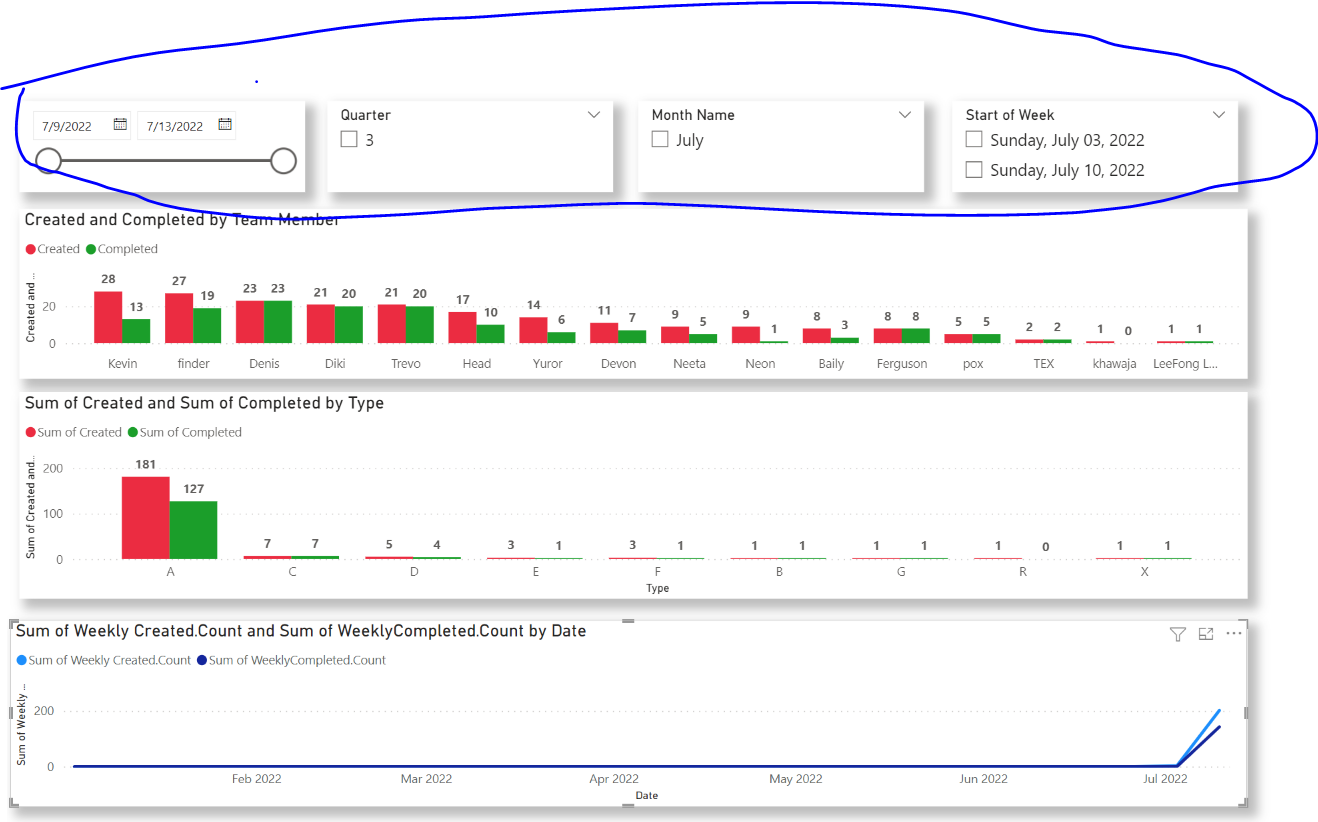The height and width of the screenshot is (822, 1318).
Task: Select Kevin's red Created bar of 28
Action: pyautogui.click(x=108, y=317)
